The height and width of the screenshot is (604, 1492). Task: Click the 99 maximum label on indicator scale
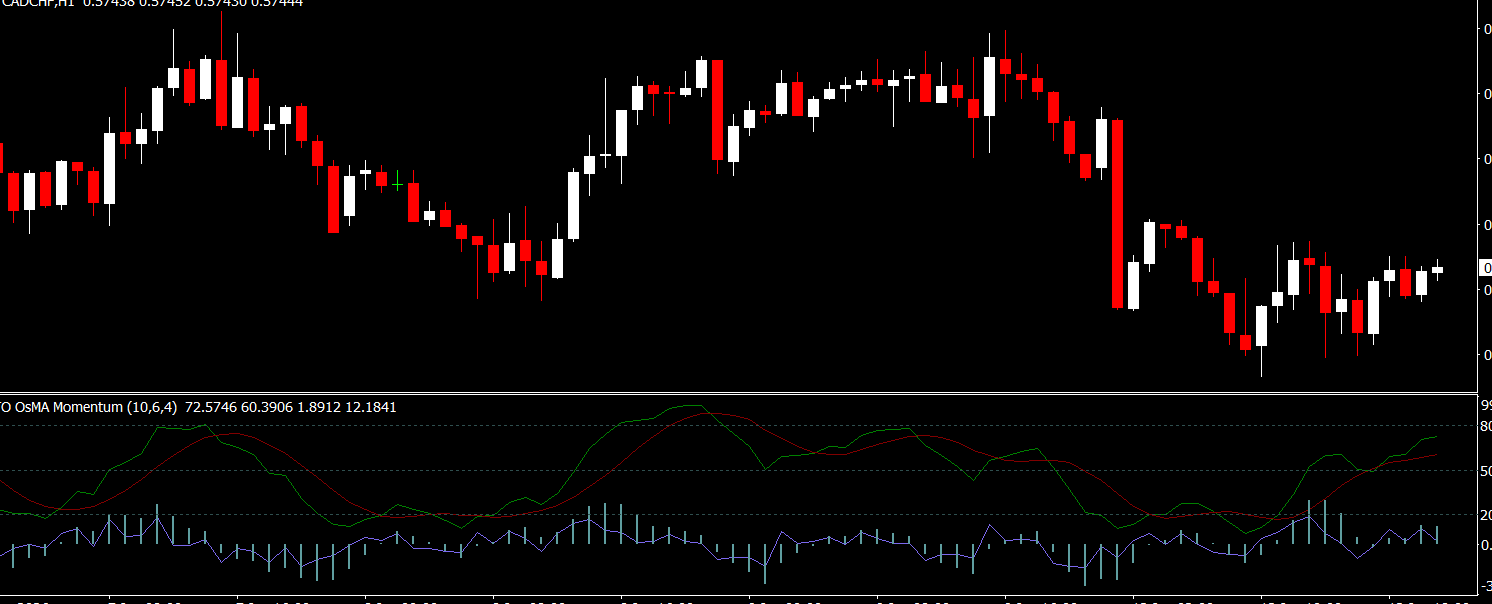pos(1485,405)
